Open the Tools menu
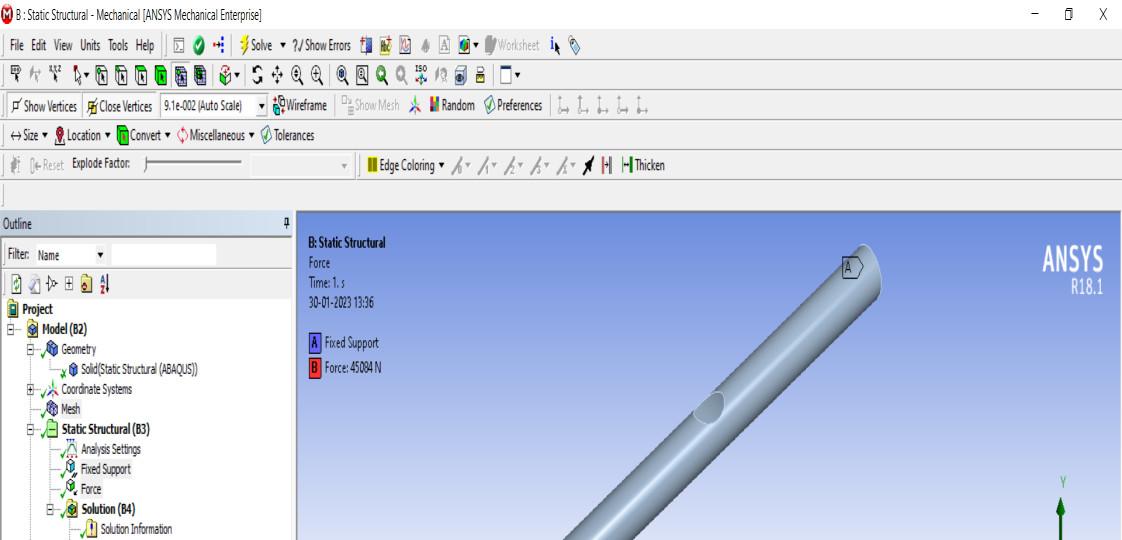This screenshot has width=1122, height=540. [118, 46]
